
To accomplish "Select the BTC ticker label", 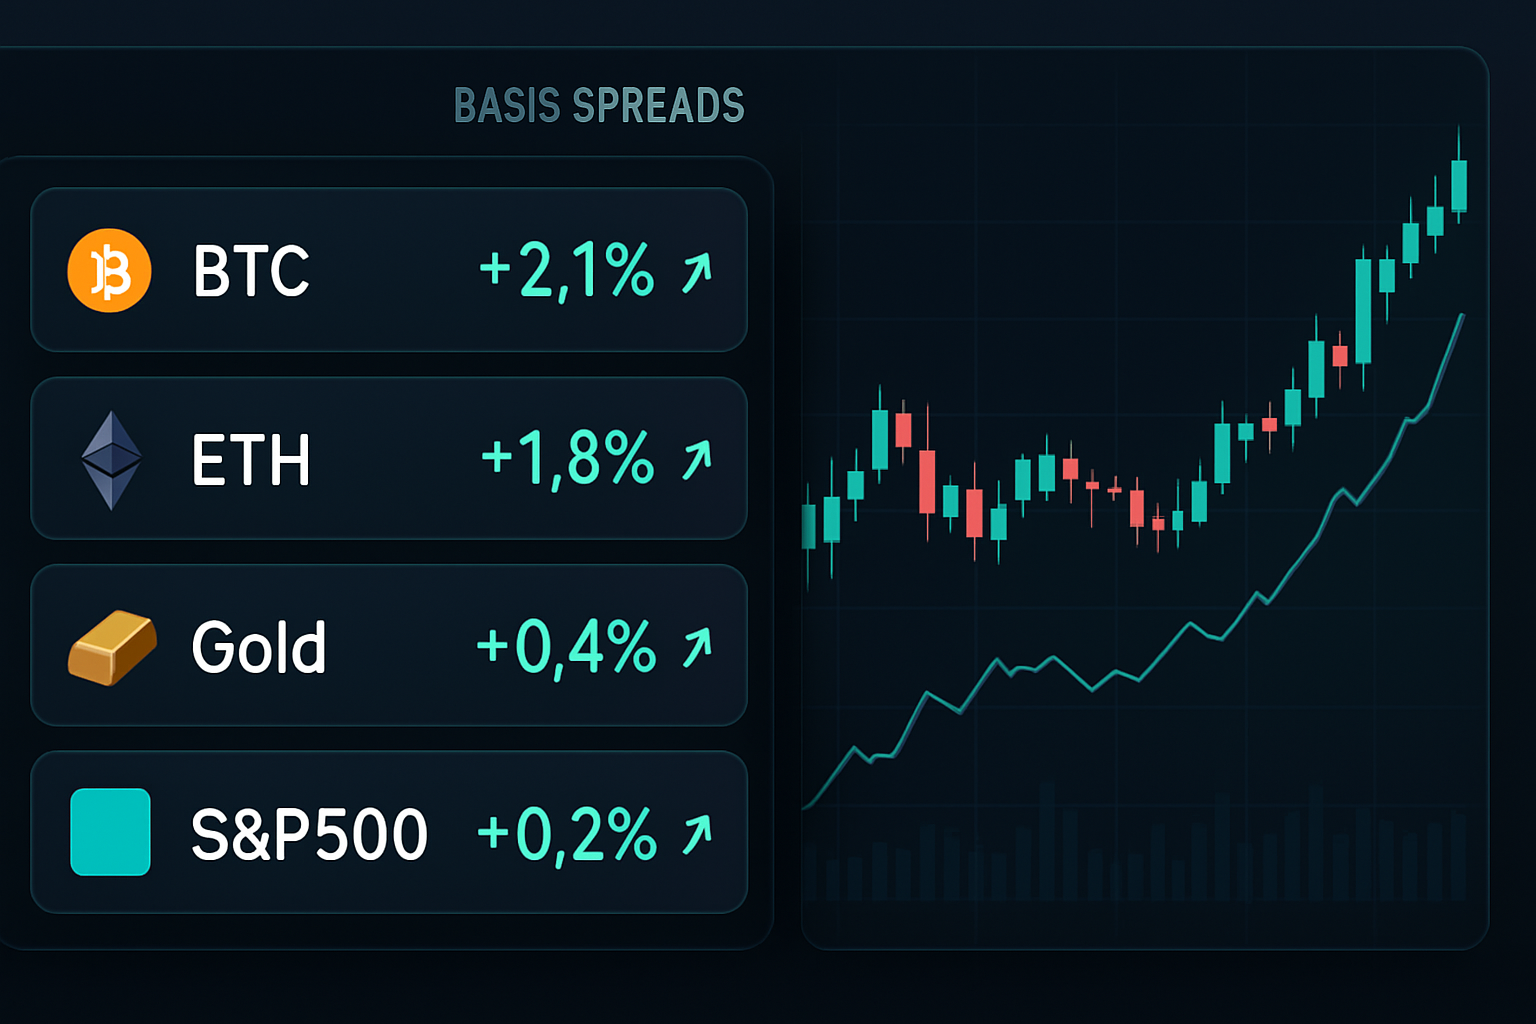I will pos(251,271).
